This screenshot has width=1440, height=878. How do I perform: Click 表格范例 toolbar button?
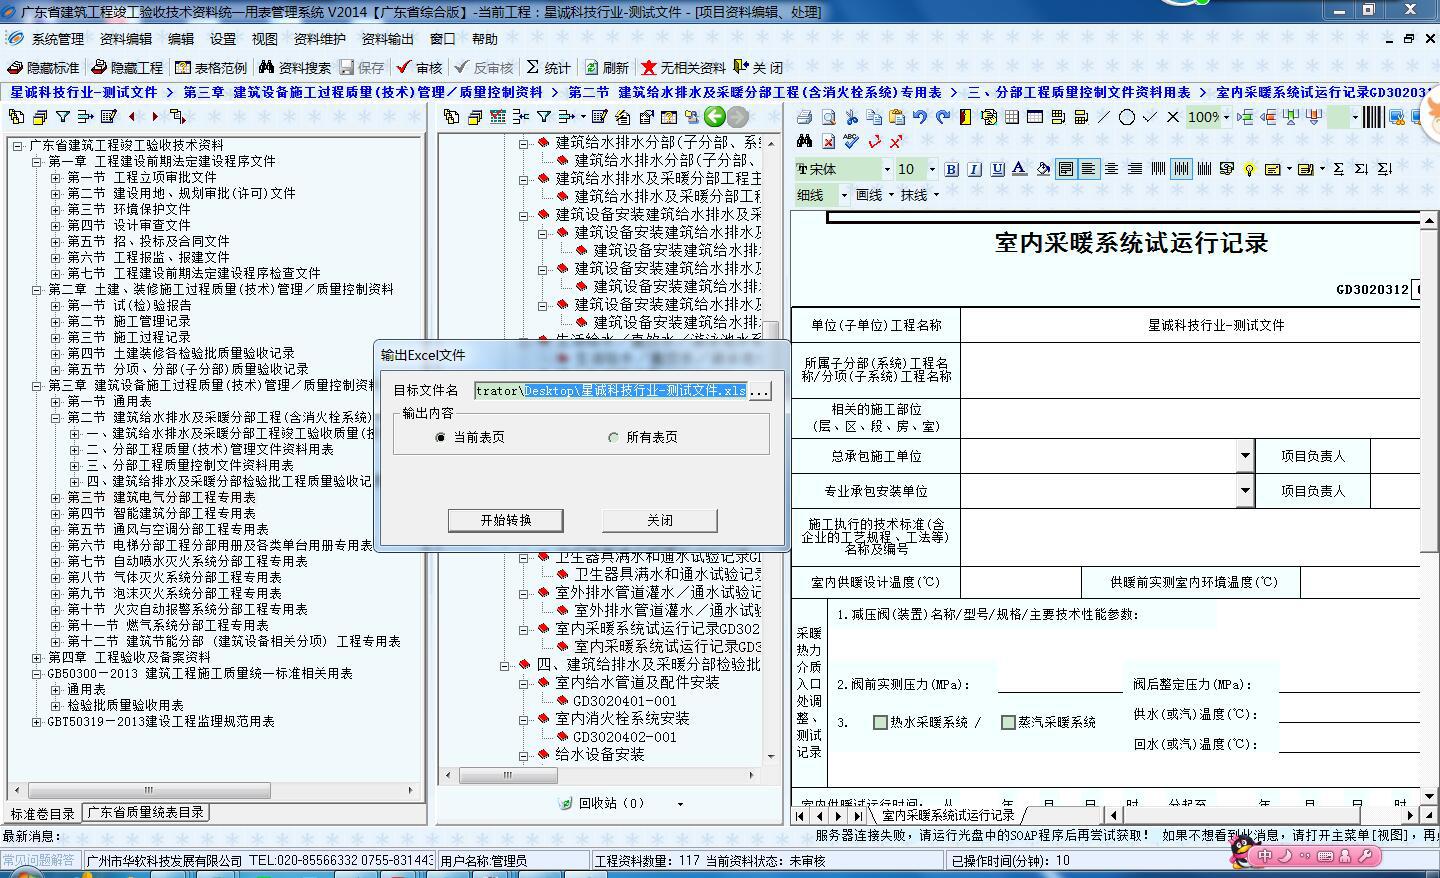pyautogui.click(x=210, y=67)
